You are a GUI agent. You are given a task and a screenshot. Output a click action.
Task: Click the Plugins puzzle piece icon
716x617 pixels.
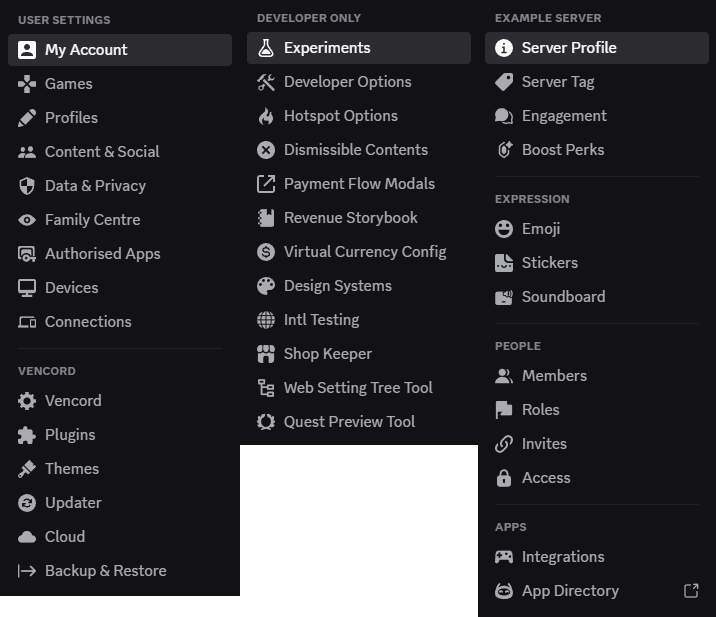[x=27, y=435]
